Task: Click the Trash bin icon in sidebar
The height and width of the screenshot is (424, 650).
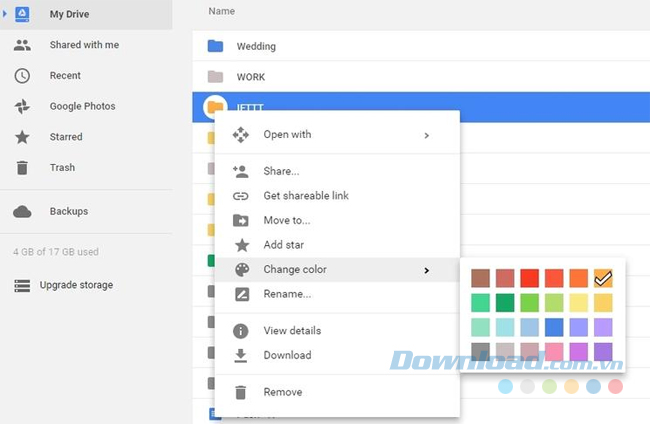Action: click(22, 168)
